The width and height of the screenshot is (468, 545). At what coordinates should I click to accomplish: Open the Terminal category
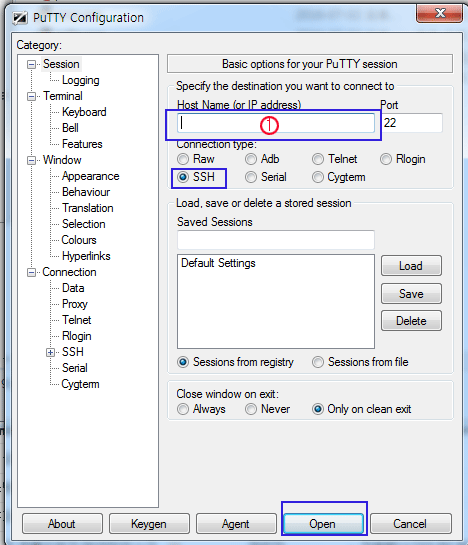[x=63, y=96]
